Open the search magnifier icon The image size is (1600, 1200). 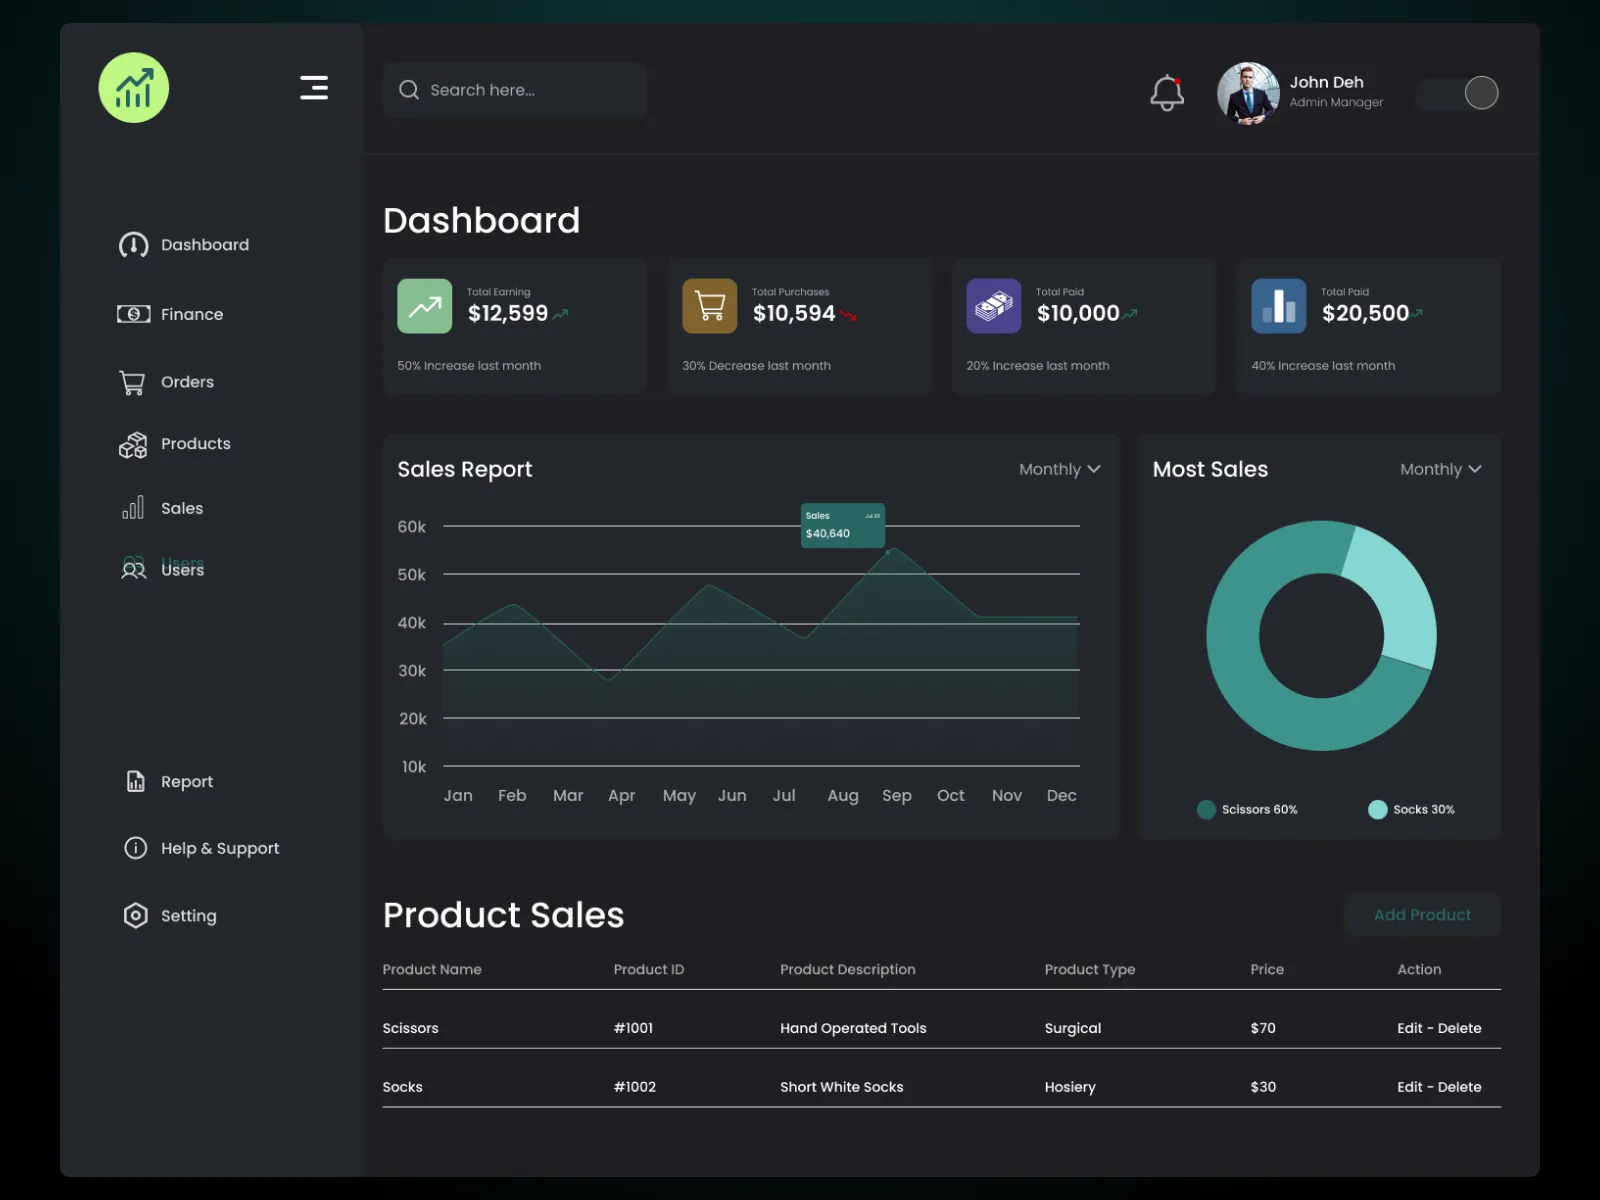409,89
